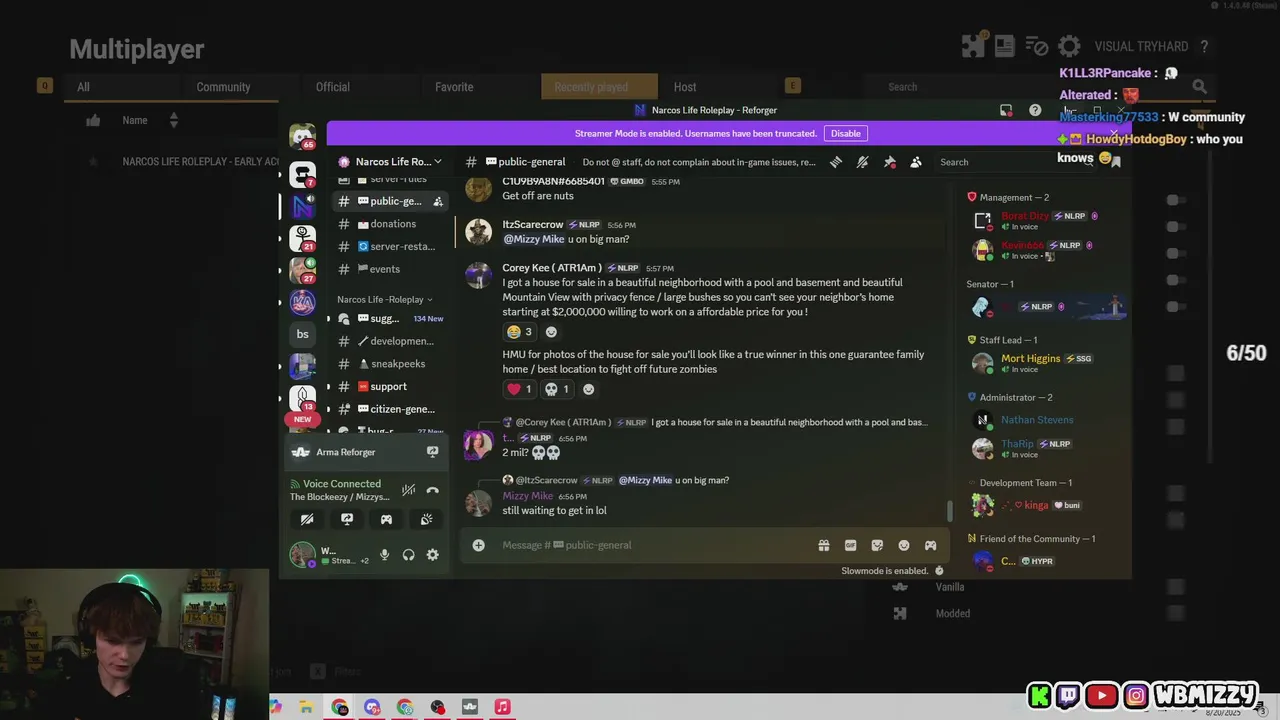Open the sticker picker
1280x720 pixels.
pos(877,545)
